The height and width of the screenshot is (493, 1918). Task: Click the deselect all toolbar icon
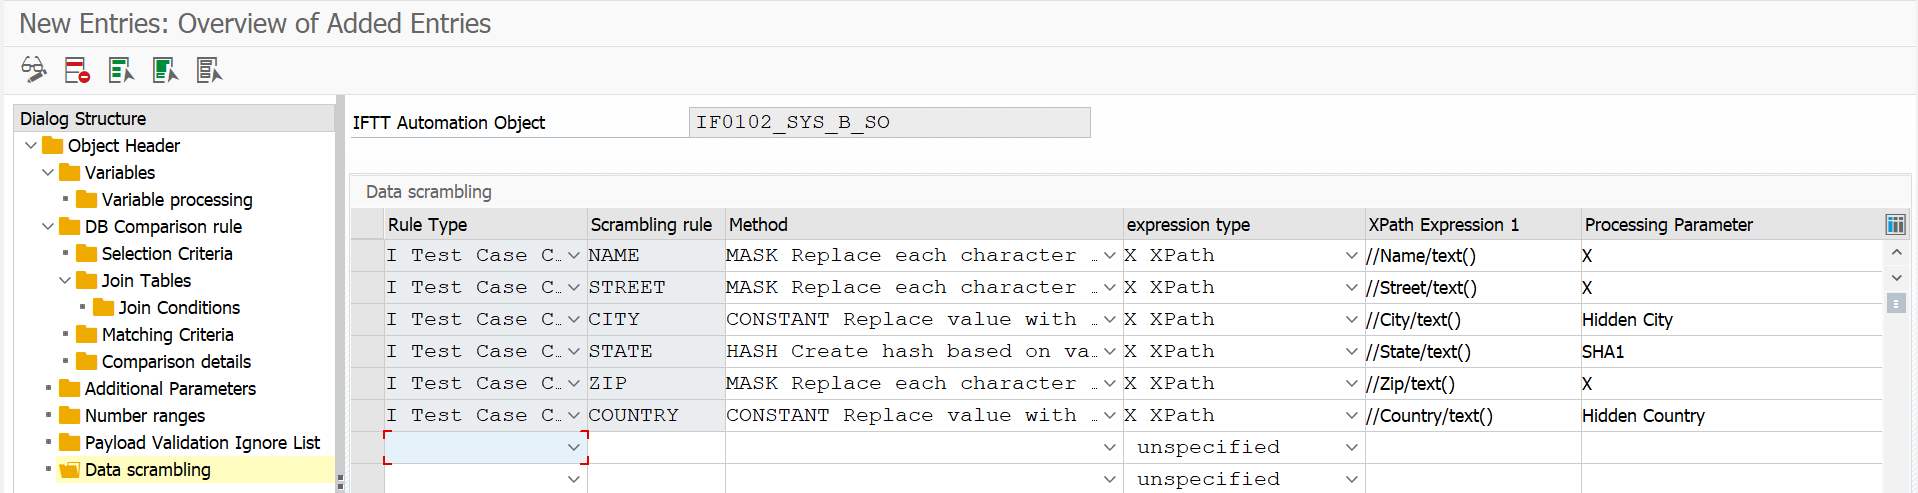point(209,69)
